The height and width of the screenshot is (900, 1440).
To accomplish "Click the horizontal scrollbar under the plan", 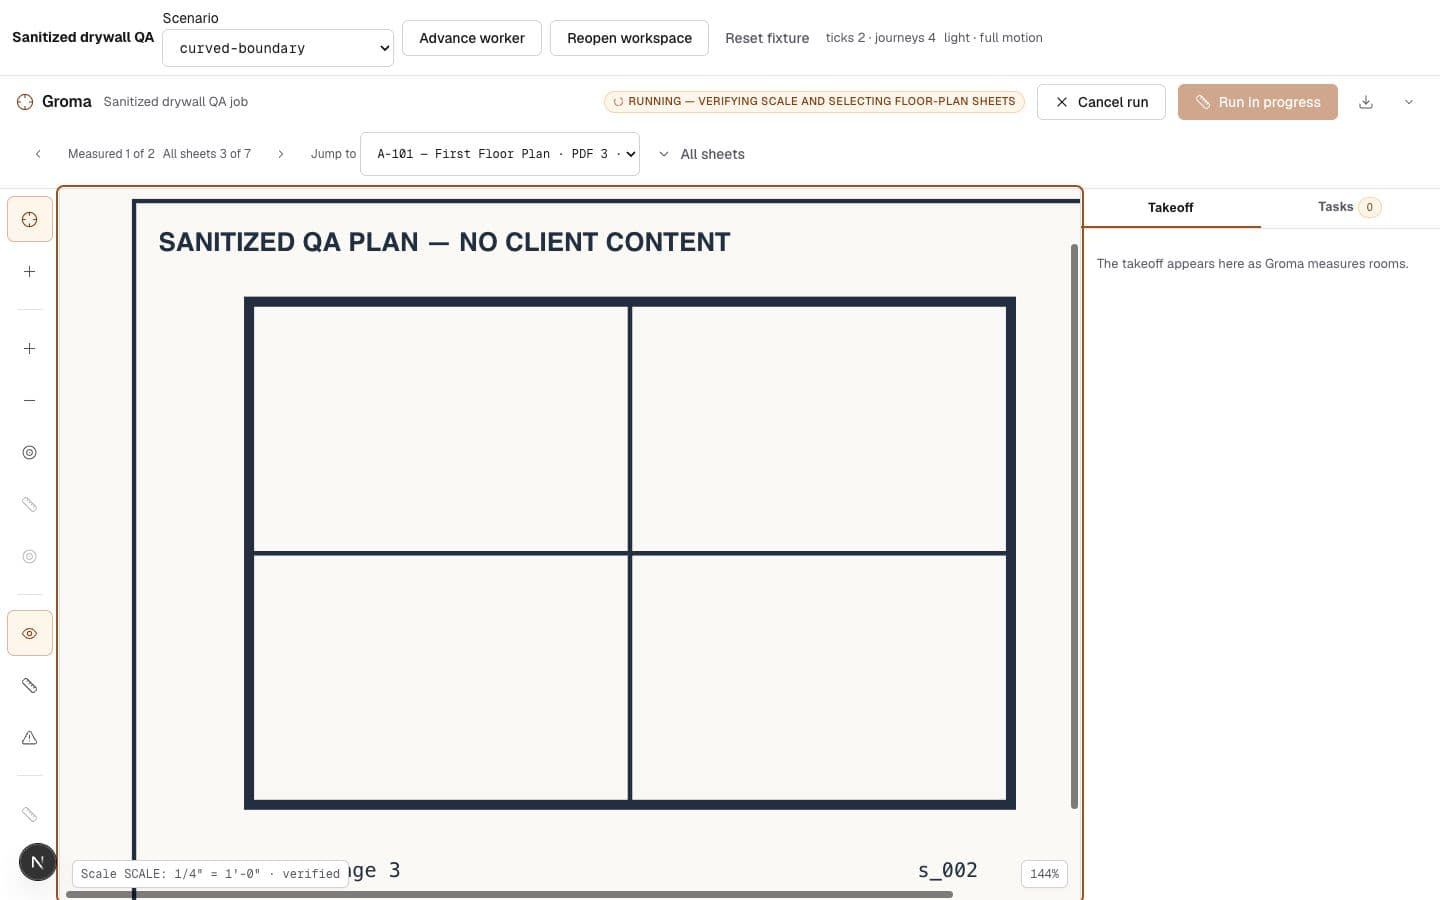I will click(x=509, y=895).
